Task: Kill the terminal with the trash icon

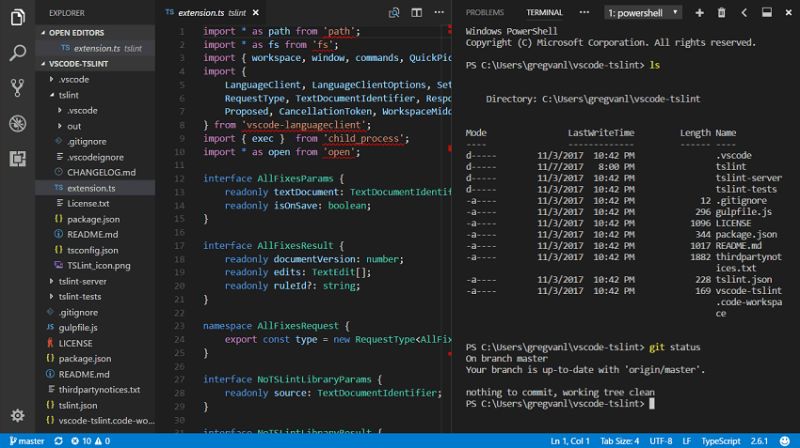Action: [721, 13]
